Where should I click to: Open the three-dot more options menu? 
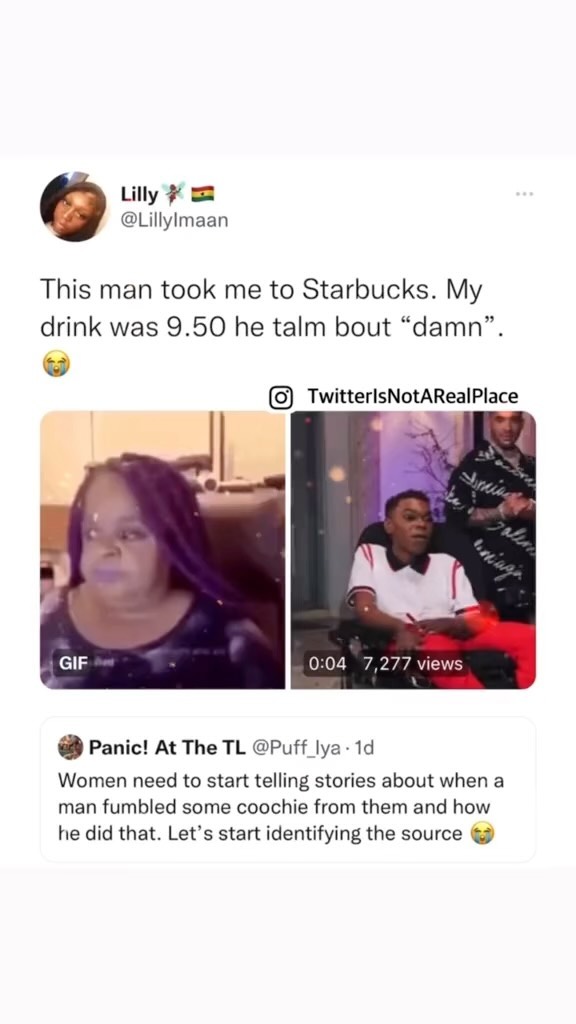click(x=524, y=194)
